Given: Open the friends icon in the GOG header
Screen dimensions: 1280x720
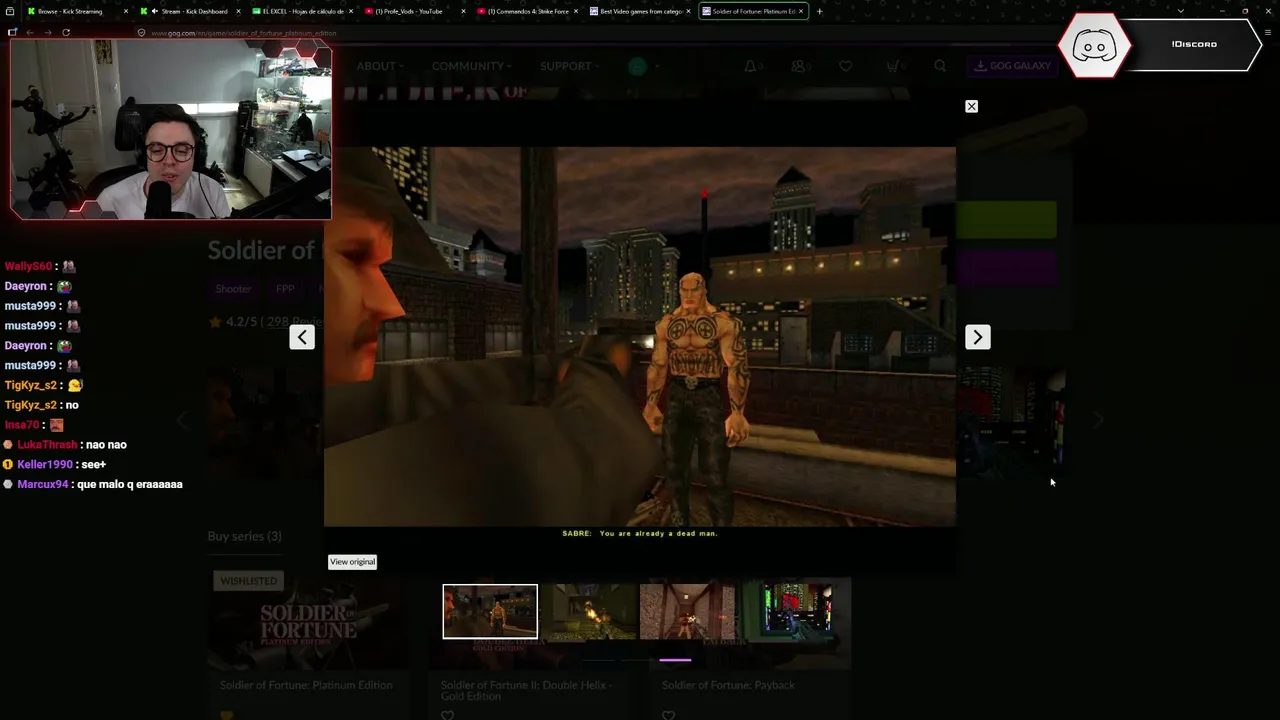Looking at the screenshot, I should 799,66.
